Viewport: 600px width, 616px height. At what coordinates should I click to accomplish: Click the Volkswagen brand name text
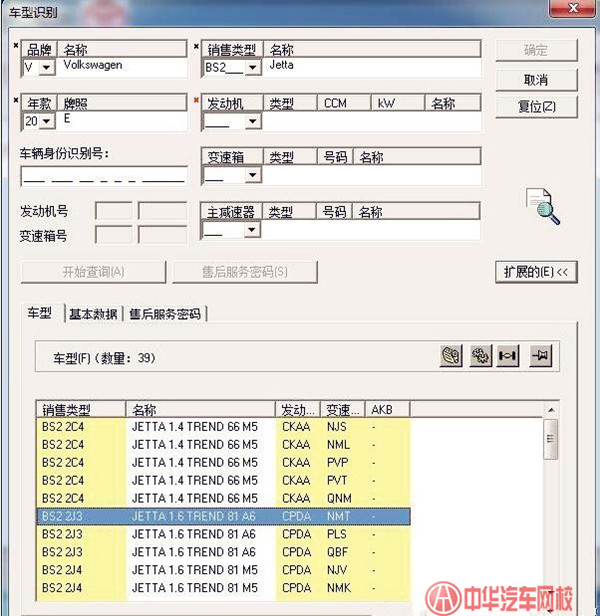(x=93, y=65)
